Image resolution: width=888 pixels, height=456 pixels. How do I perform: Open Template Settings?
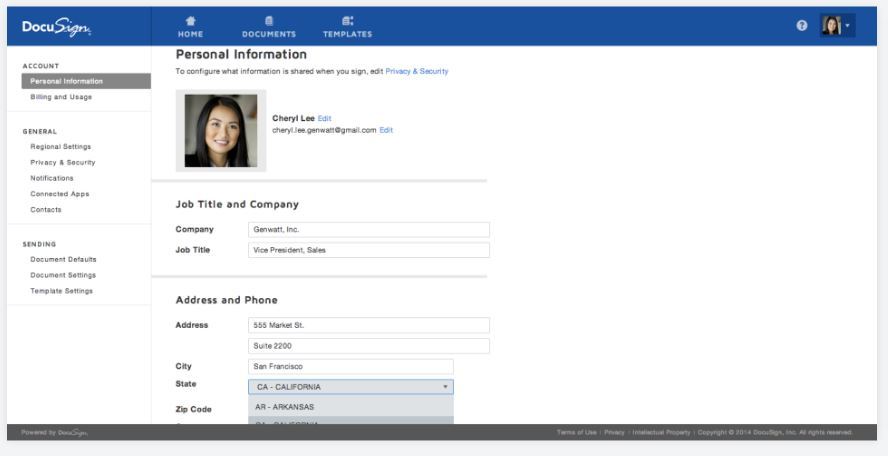[x=62, y=291]
